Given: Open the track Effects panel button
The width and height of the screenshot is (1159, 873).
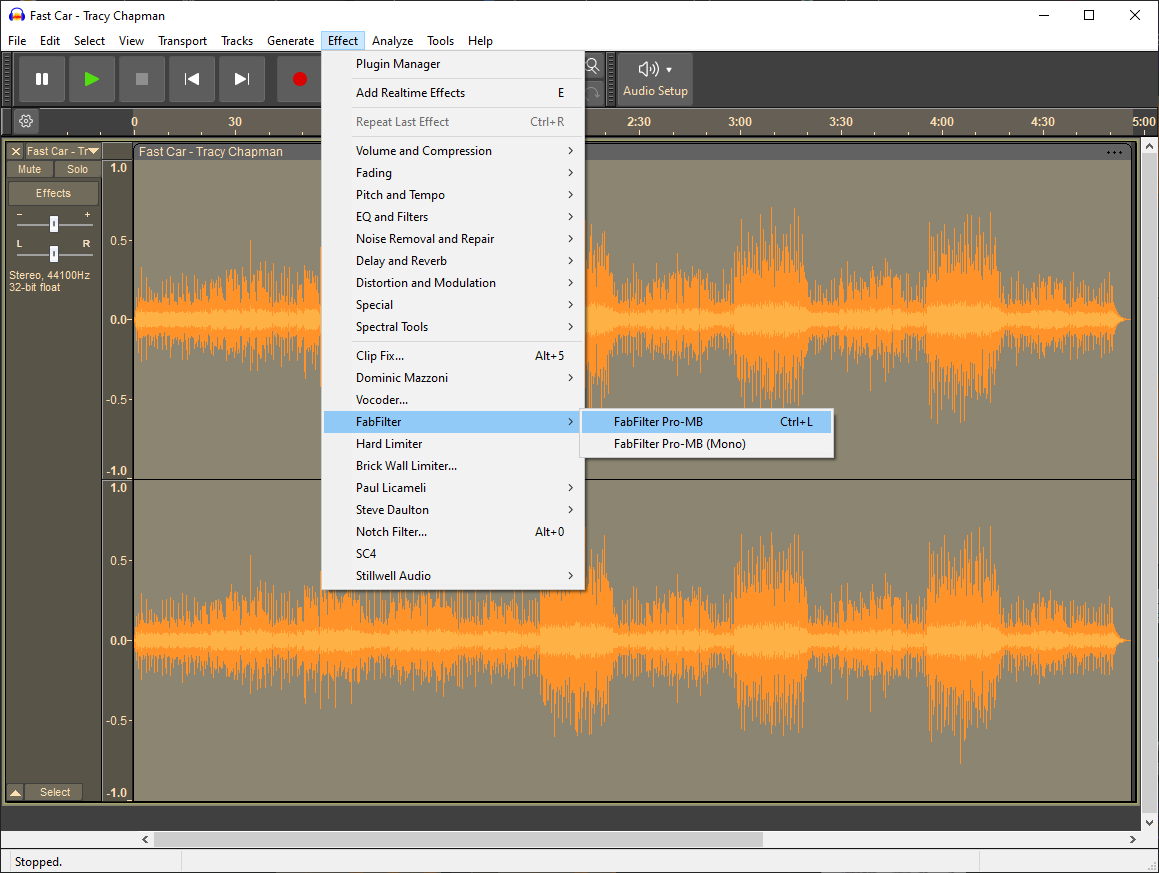Looking at the screenshot, I should [x=53, y=193].
